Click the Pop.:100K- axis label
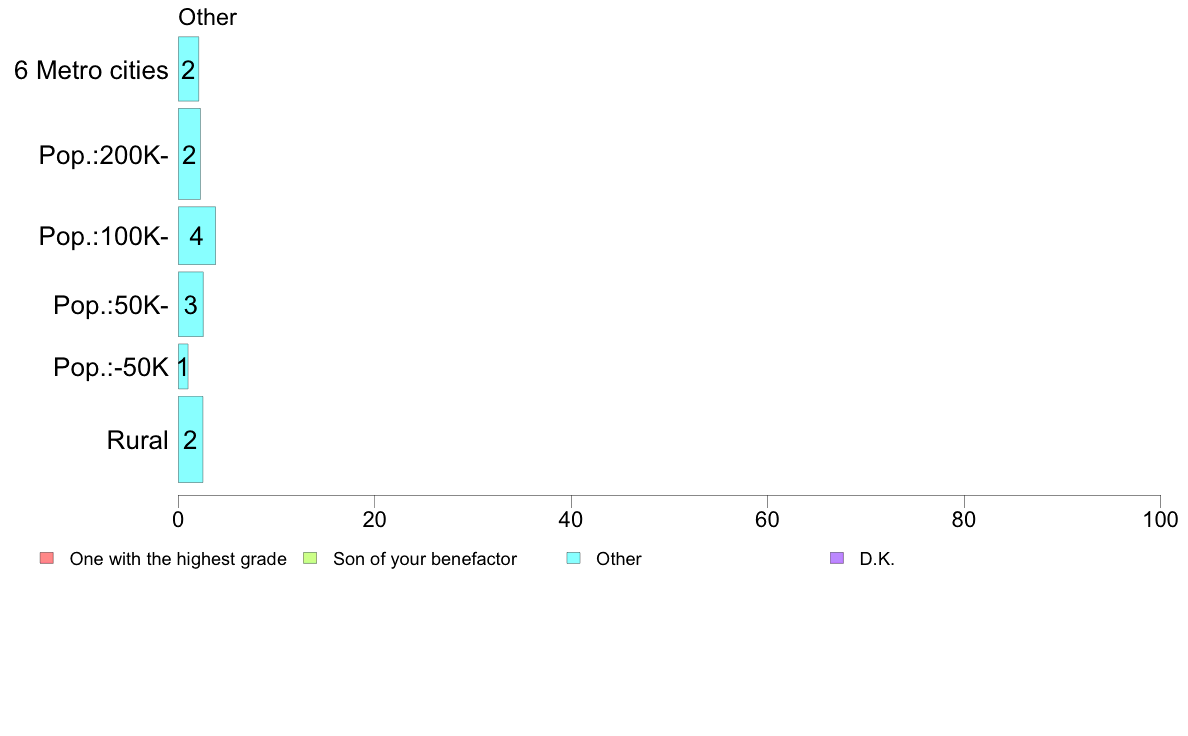Viewport: 1188px width, 736px height. coord(104,236)
